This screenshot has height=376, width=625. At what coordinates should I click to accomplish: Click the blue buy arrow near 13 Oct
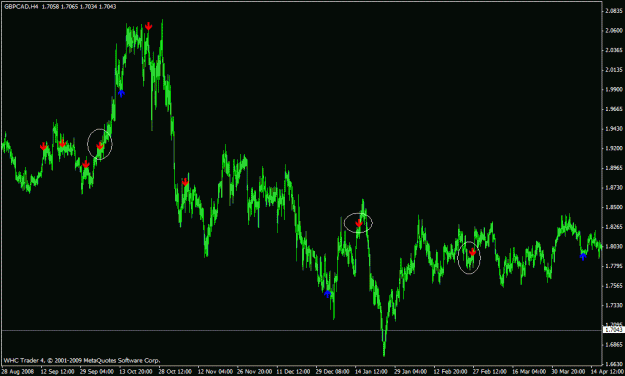pos(121,93)
